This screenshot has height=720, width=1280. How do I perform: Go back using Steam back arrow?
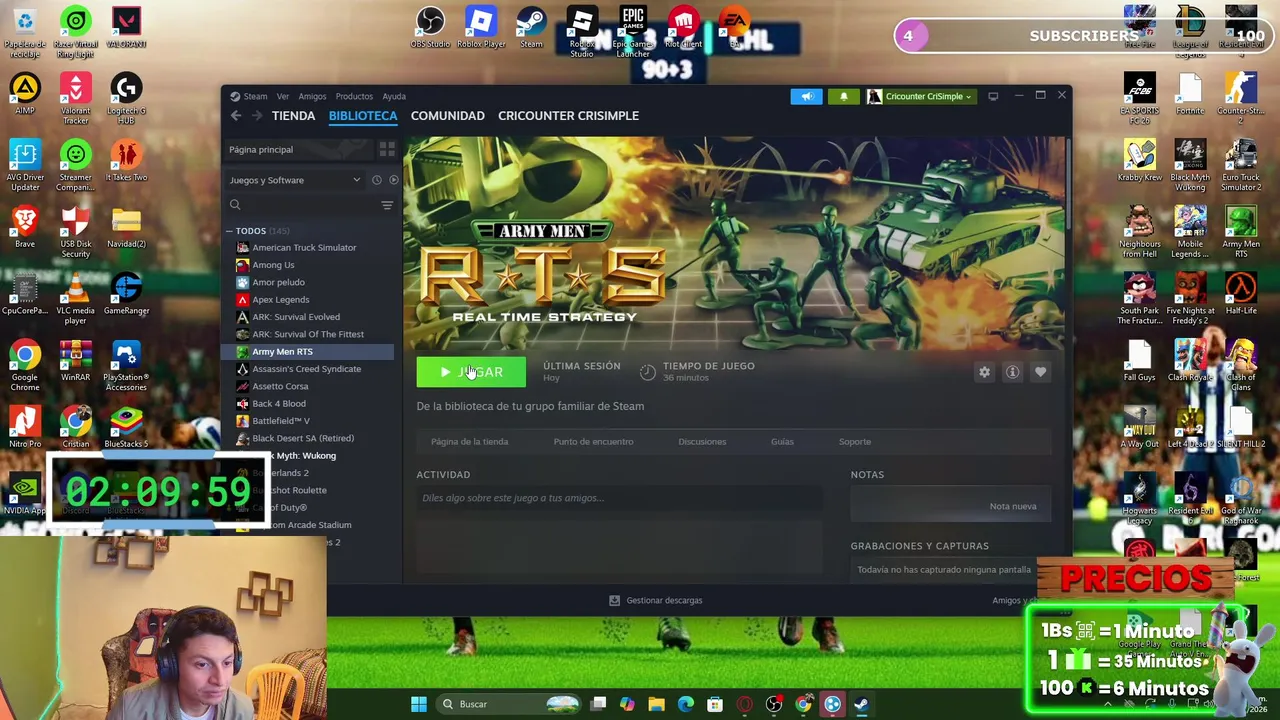(236, 116)
